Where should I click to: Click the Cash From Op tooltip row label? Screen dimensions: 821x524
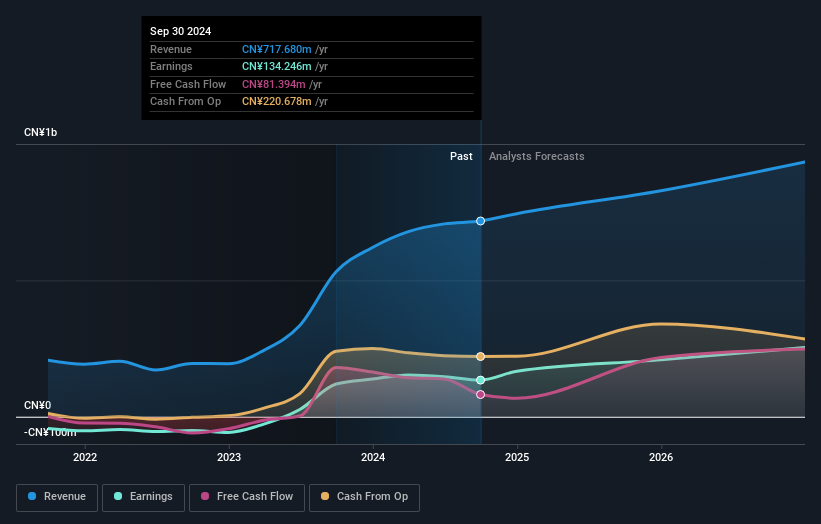(x=185, y=102)
